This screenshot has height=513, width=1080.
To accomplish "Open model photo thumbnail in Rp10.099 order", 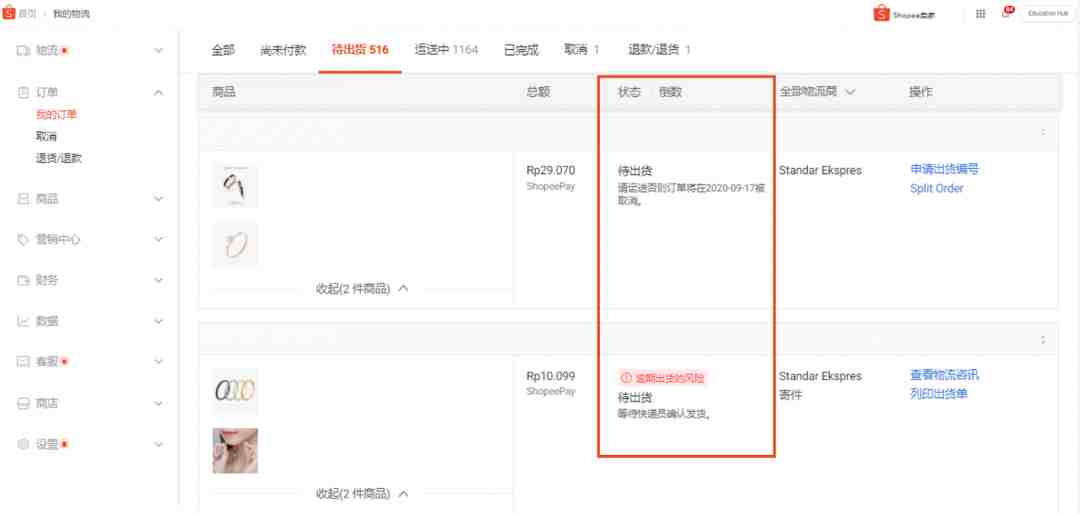I will [235, 450].
